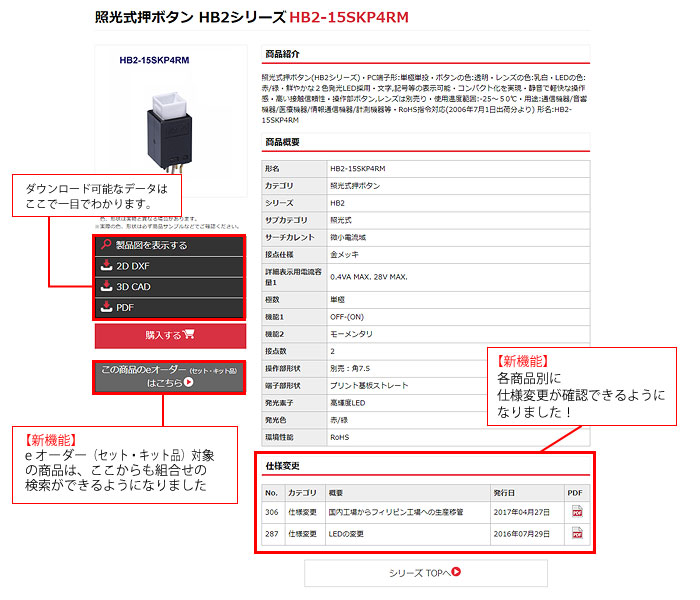Click the download icon next to 3D CAD
The height and width of the screenshot is (600, 700).
[x=106, y=286]
